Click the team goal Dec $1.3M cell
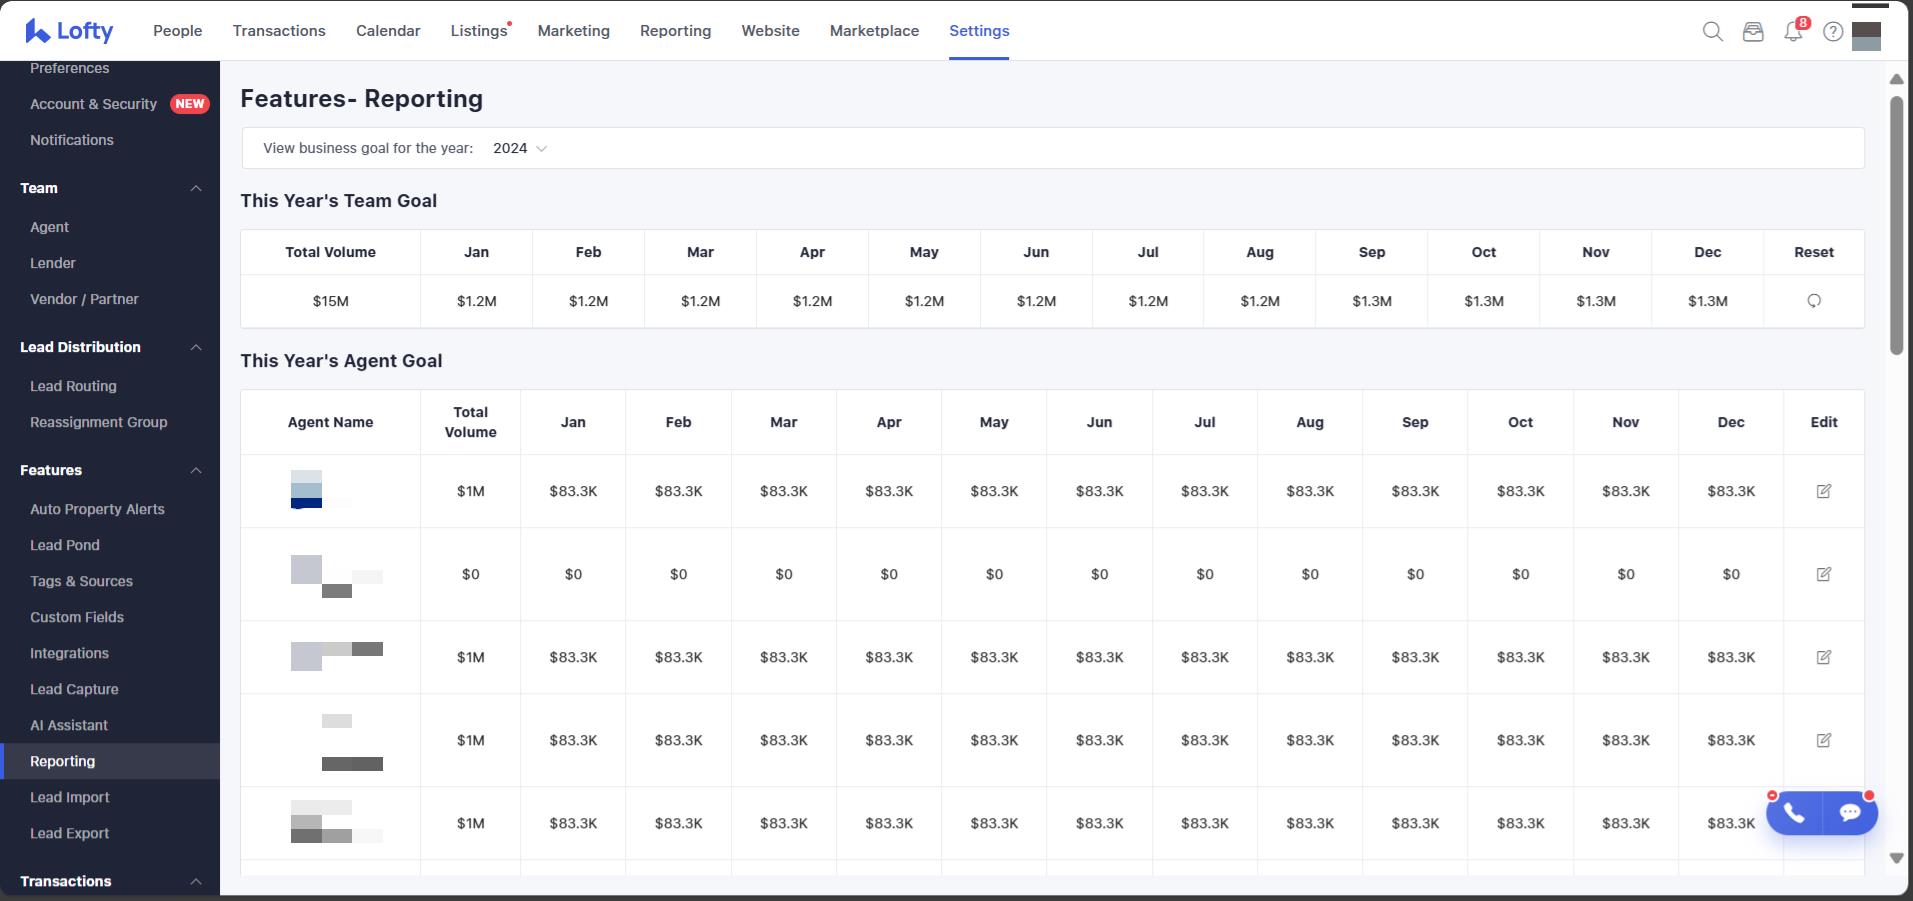This screenshot has height=901, width=1913. click(x=1708, y=301)
